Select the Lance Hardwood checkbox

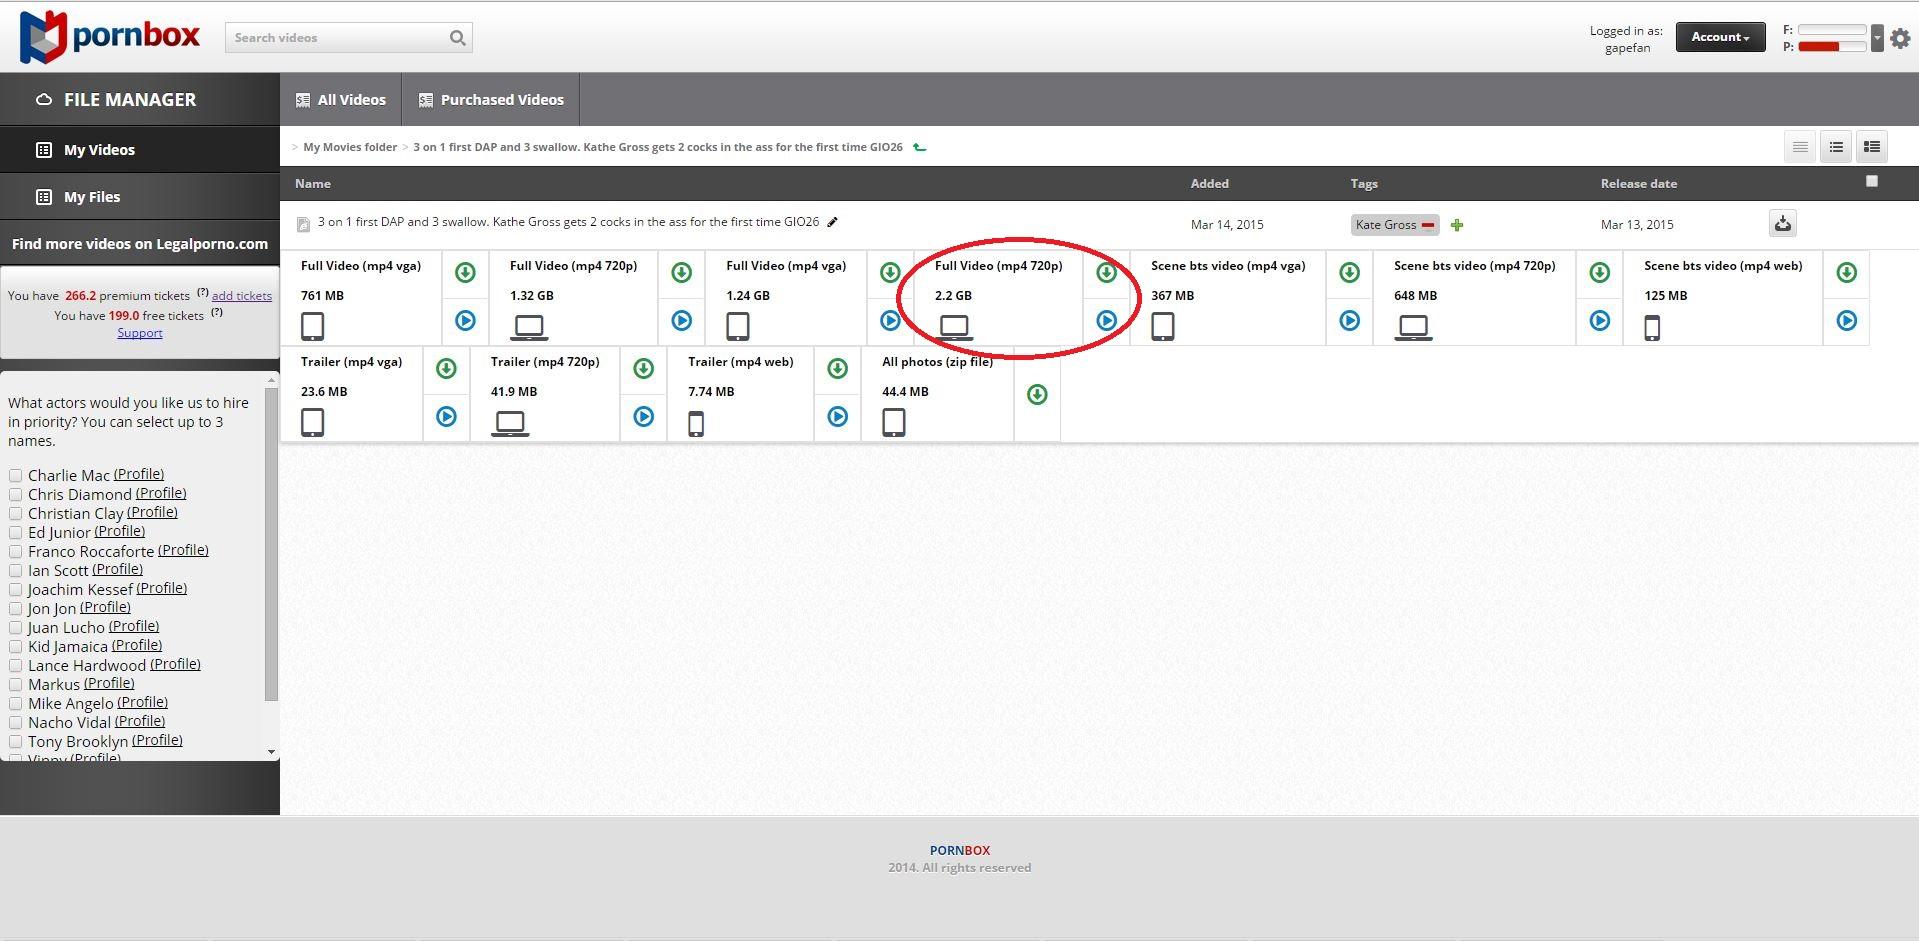pos(16,666)
